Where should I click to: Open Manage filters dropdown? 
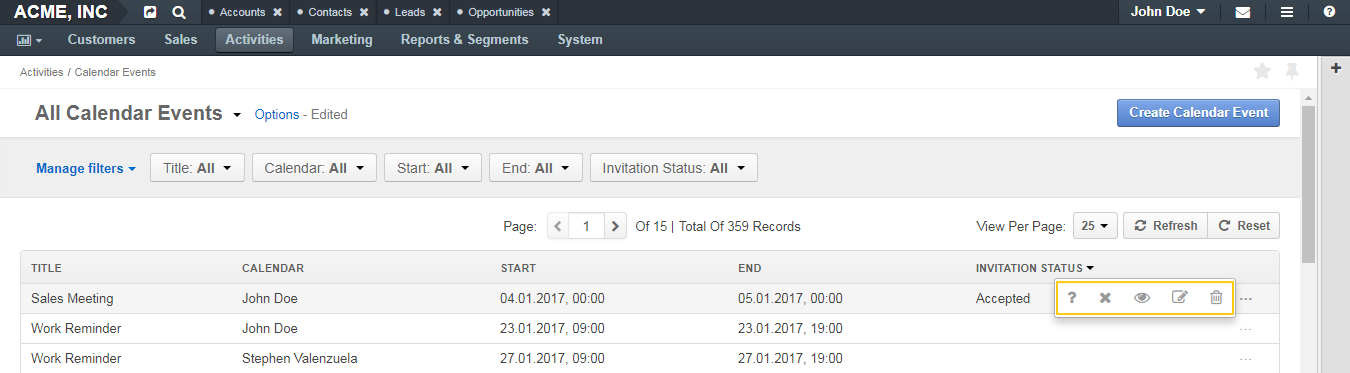pyautogui.click(x=86, y=168)
